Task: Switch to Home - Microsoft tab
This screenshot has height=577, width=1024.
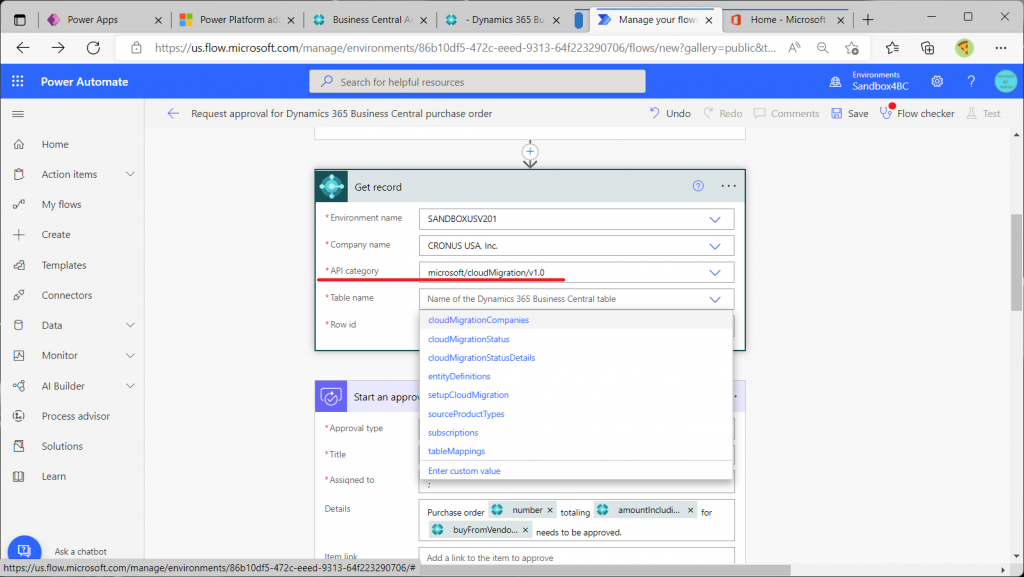Action: click(x=786, y=20)
